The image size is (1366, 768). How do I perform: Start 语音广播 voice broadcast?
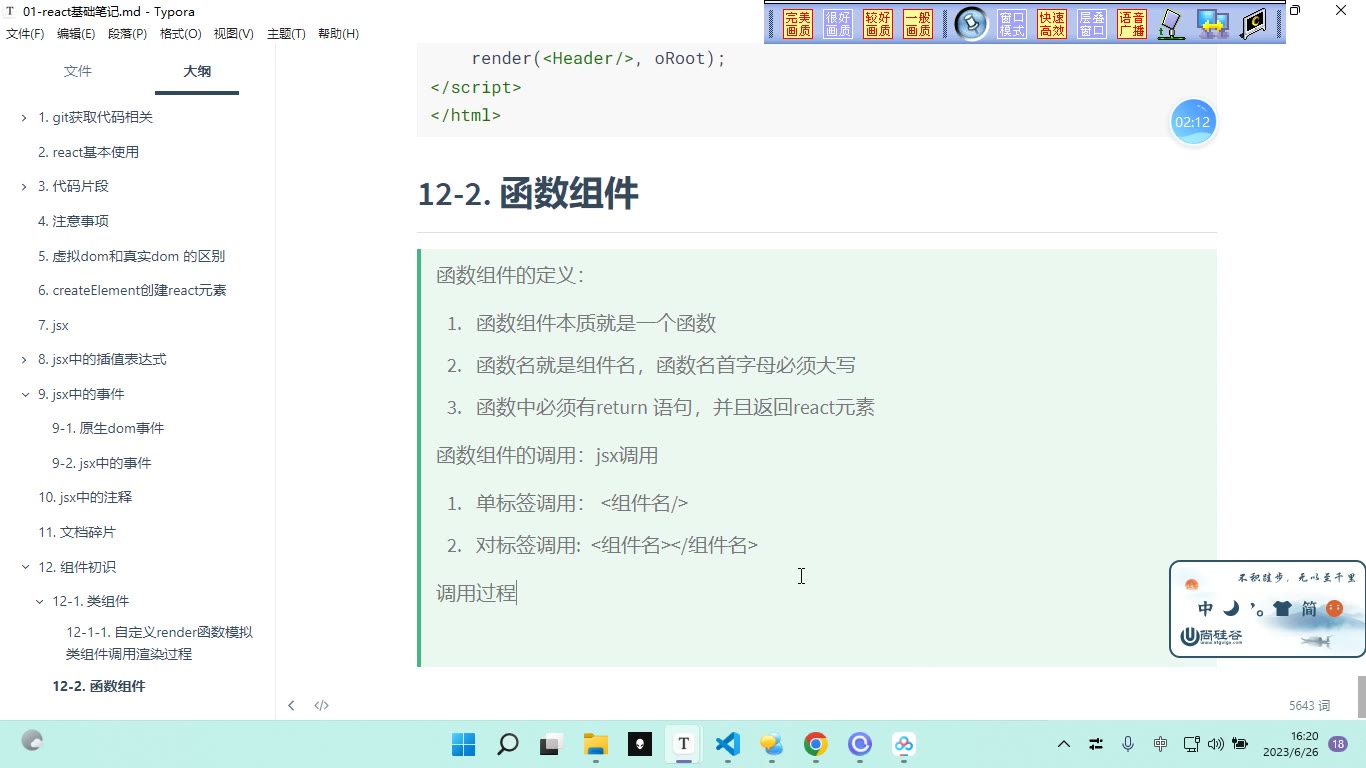pyautogui.click(x=1132, y=24)
